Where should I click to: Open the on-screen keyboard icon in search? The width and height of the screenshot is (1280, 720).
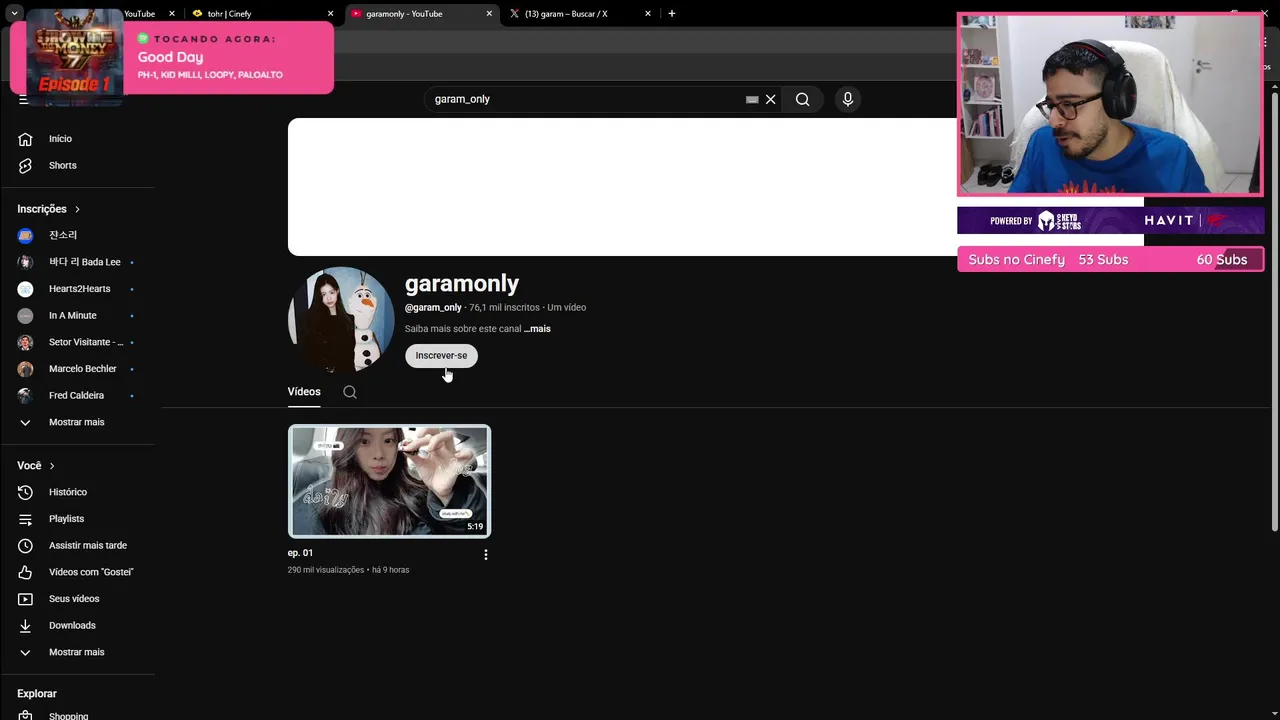[752, 99]
